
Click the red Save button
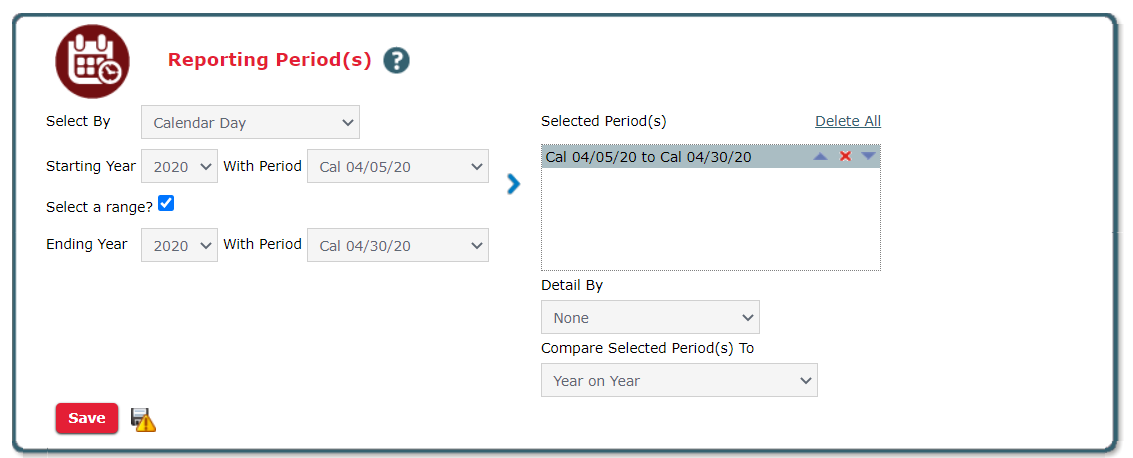87,419
